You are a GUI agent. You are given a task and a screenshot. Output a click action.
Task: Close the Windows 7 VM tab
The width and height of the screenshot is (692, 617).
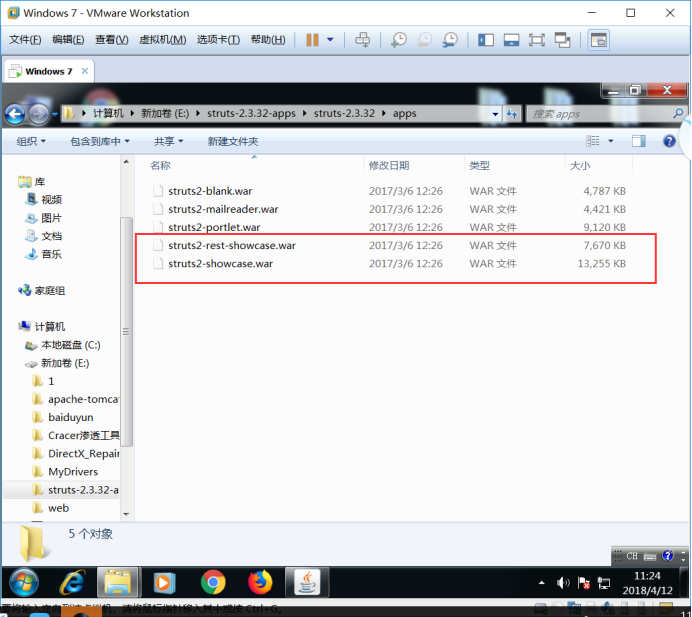[85, 71]
